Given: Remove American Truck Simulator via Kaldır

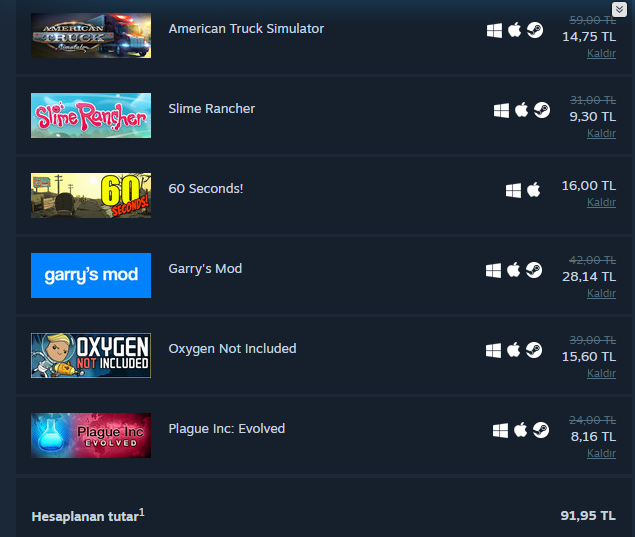Looking at the screenshot, I should (x=601, y=53).
